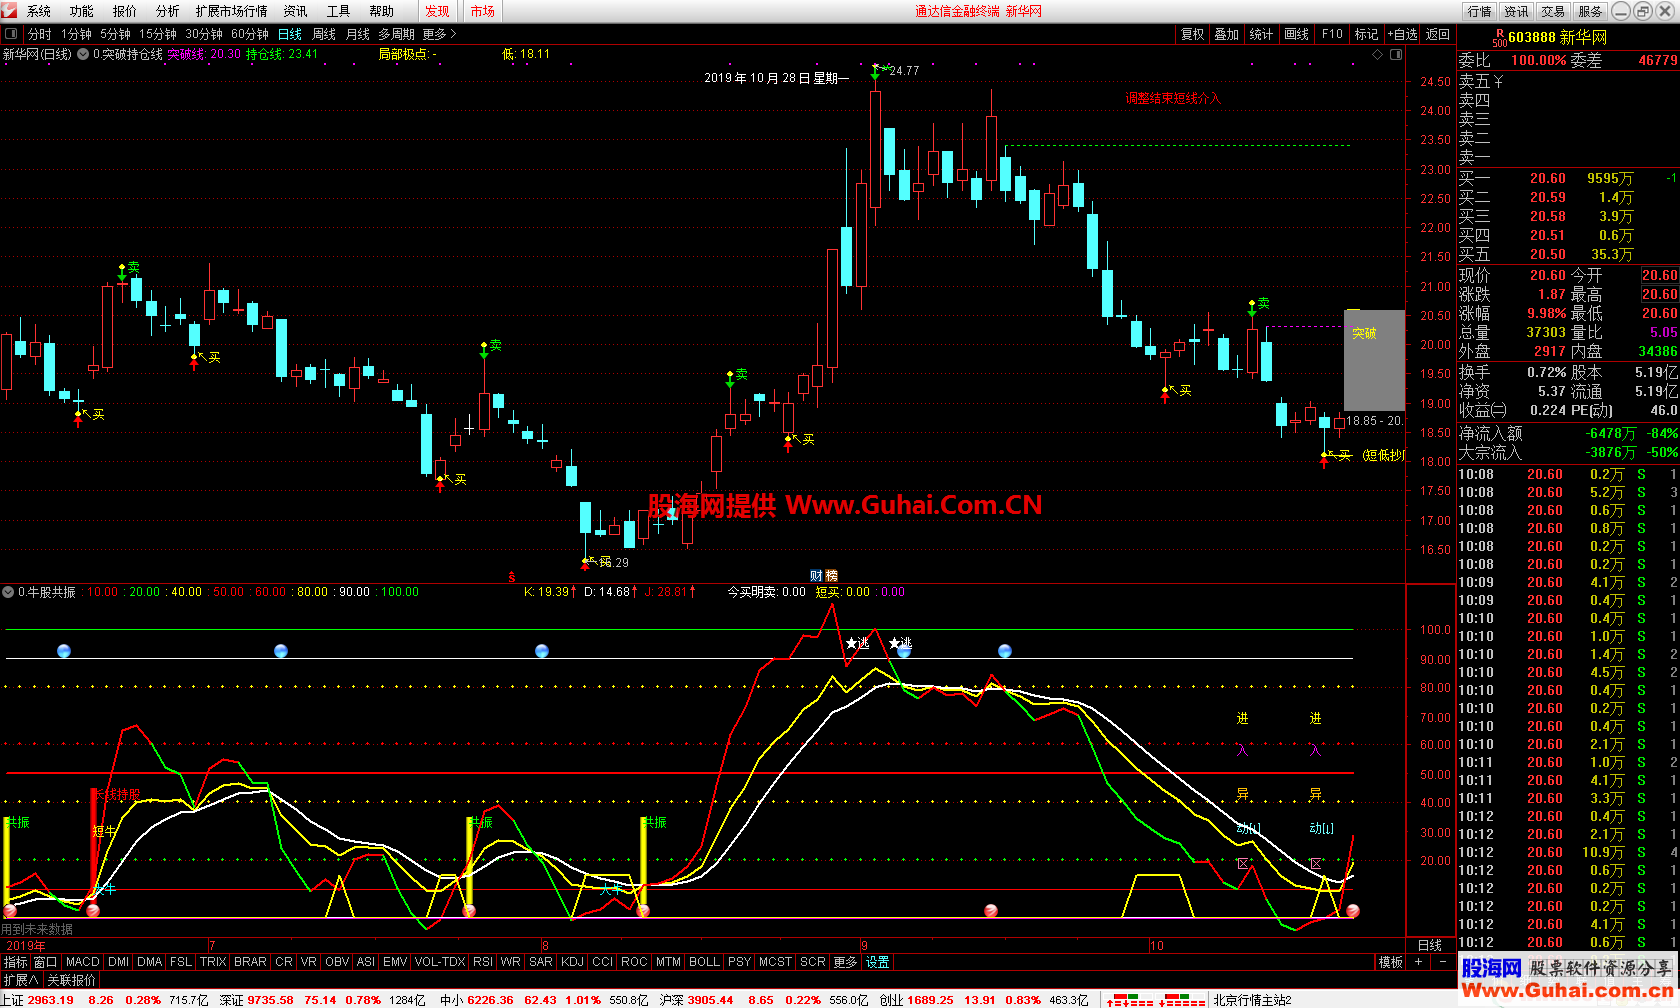Switch to 1分钟 period
The image size is (1680, 1008).
[x=76, y=34]
